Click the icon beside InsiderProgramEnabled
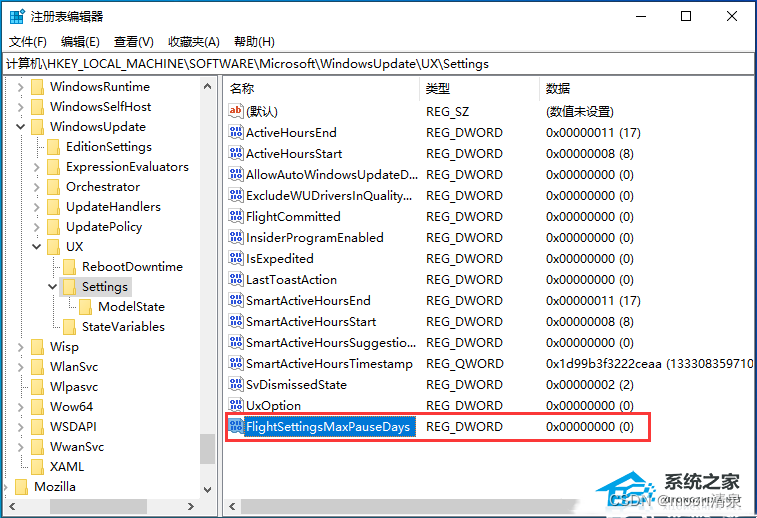This screenshot has height=518, width=757. (236, 238)
